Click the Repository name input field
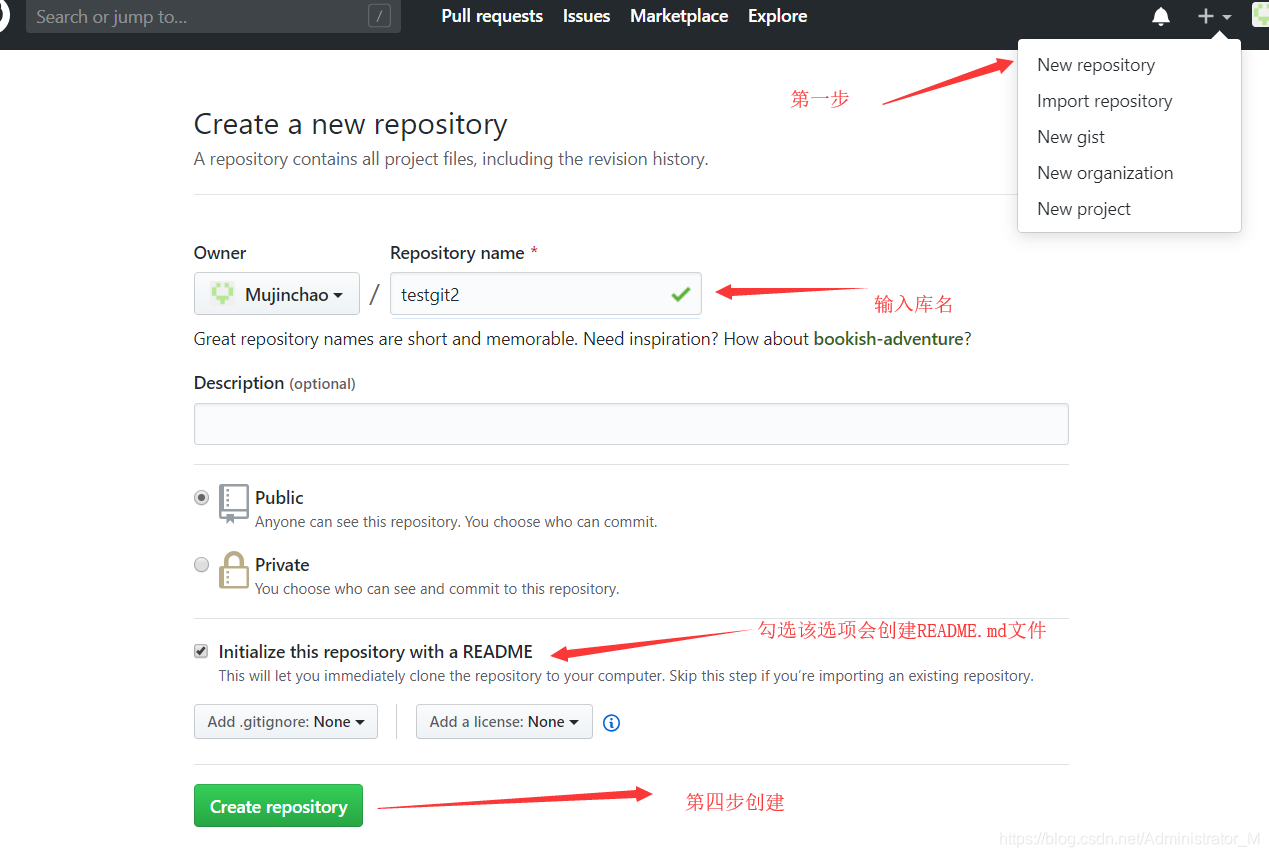 point(546,294)
